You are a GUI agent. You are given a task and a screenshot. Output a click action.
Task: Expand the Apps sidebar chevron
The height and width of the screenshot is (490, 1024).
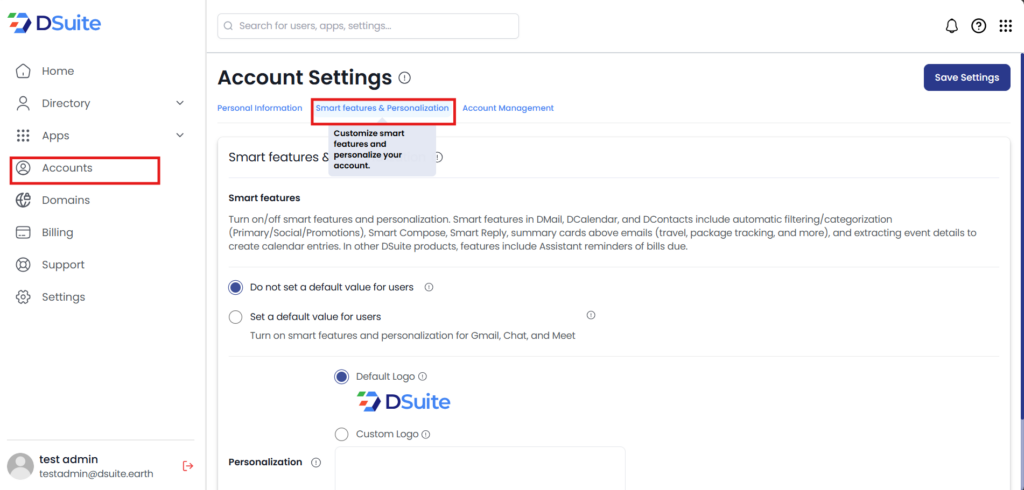pyautogui.click(x=180, y=136)
